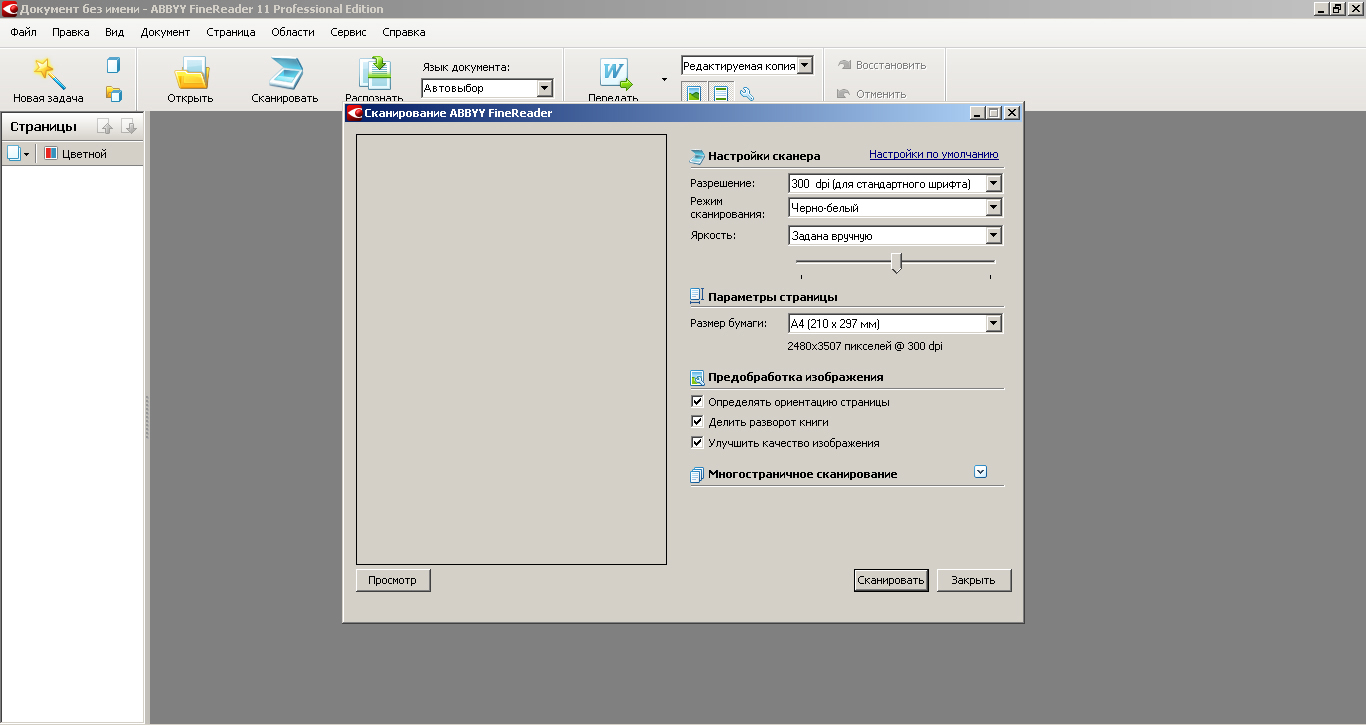Click the Новая задача wand icon
The width and height of the screenshot is (1366, 725).
click(x=48, y=72)
